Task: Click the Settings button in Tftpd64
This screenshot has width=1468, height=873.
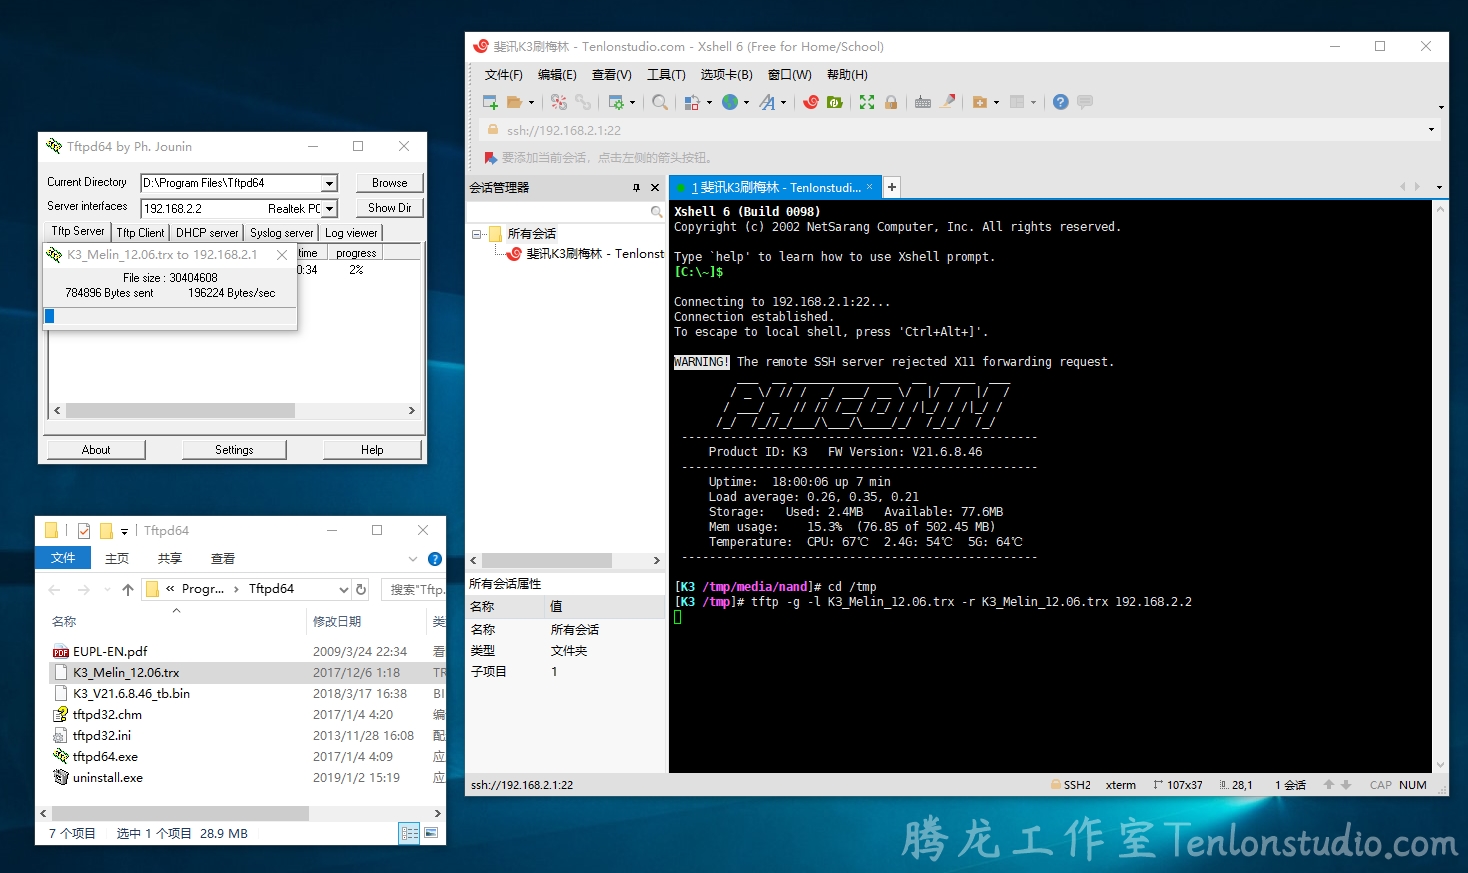Action: pyautogui.click(x=234, y=450)
